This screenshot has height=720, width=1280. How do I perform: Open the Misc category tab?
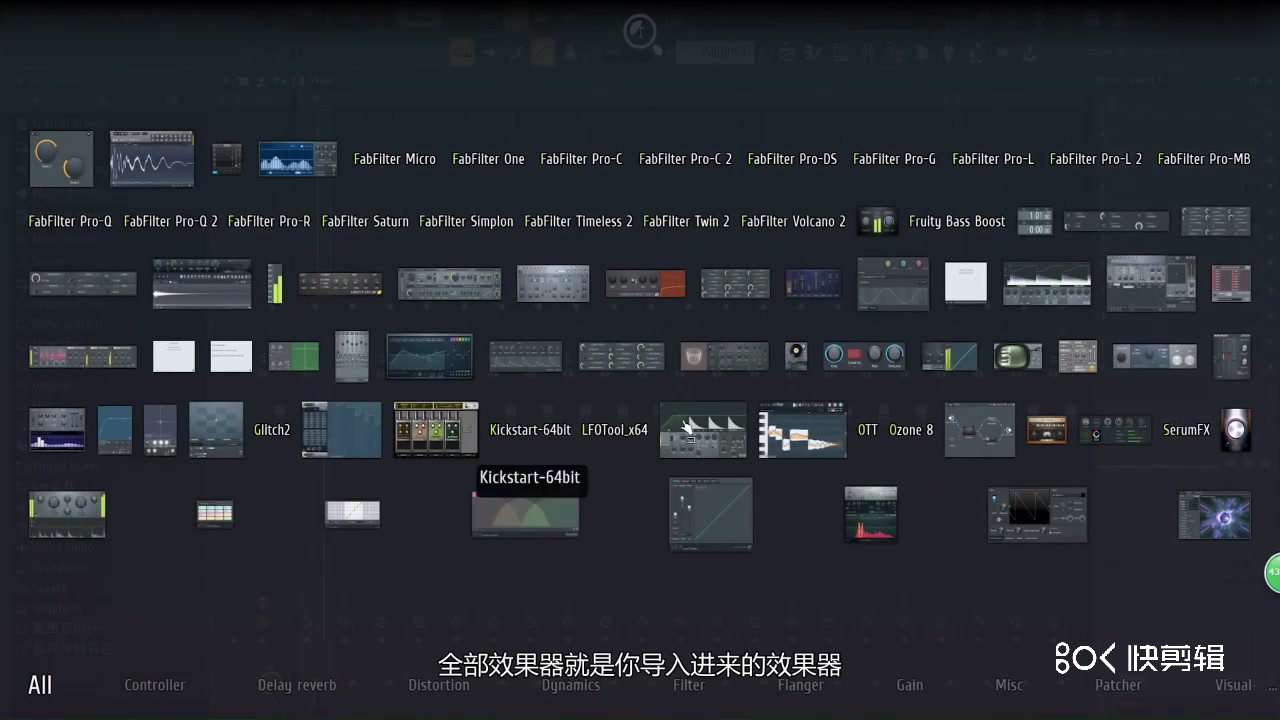click(1009, 685)
